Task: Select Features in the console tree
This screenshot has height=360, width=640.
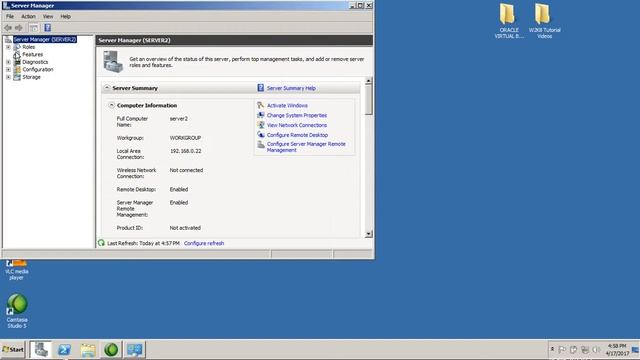Action: click(x=33, y=55)
